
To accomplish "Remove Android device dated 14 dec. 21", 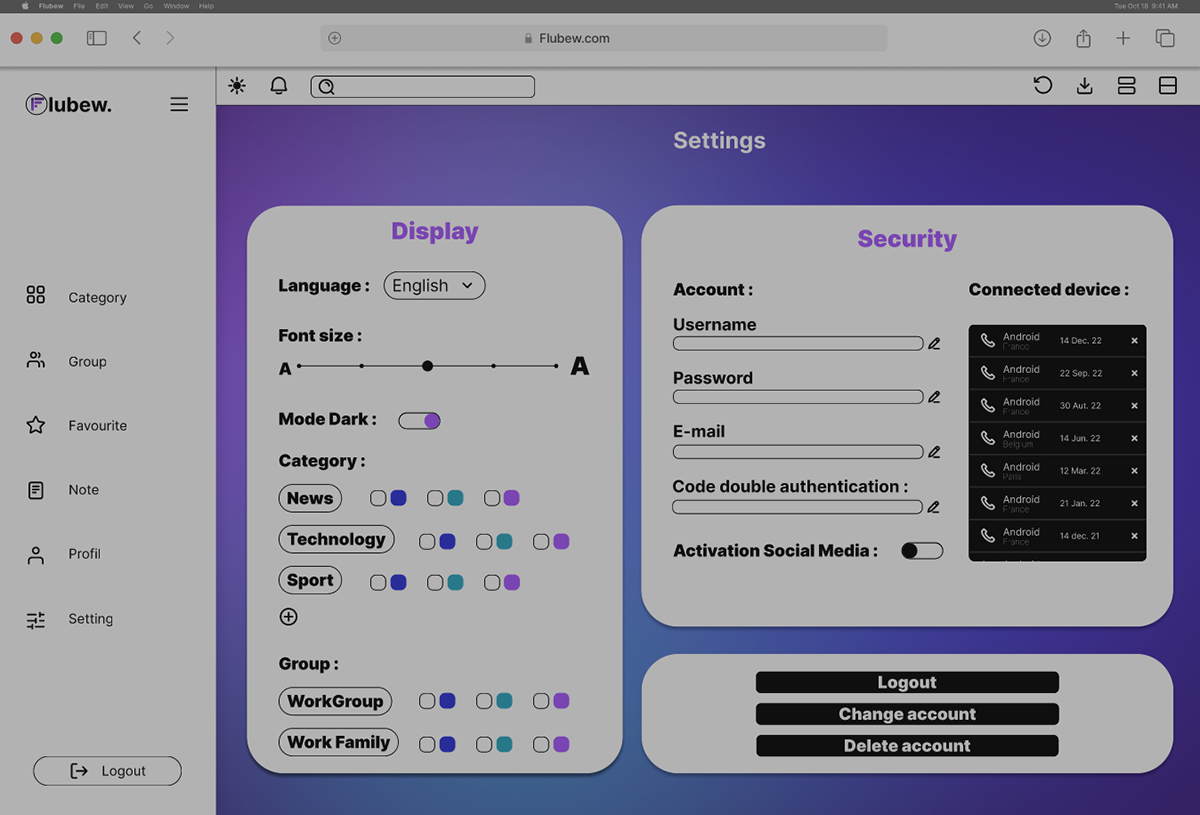I will [x=1134, y=536].
